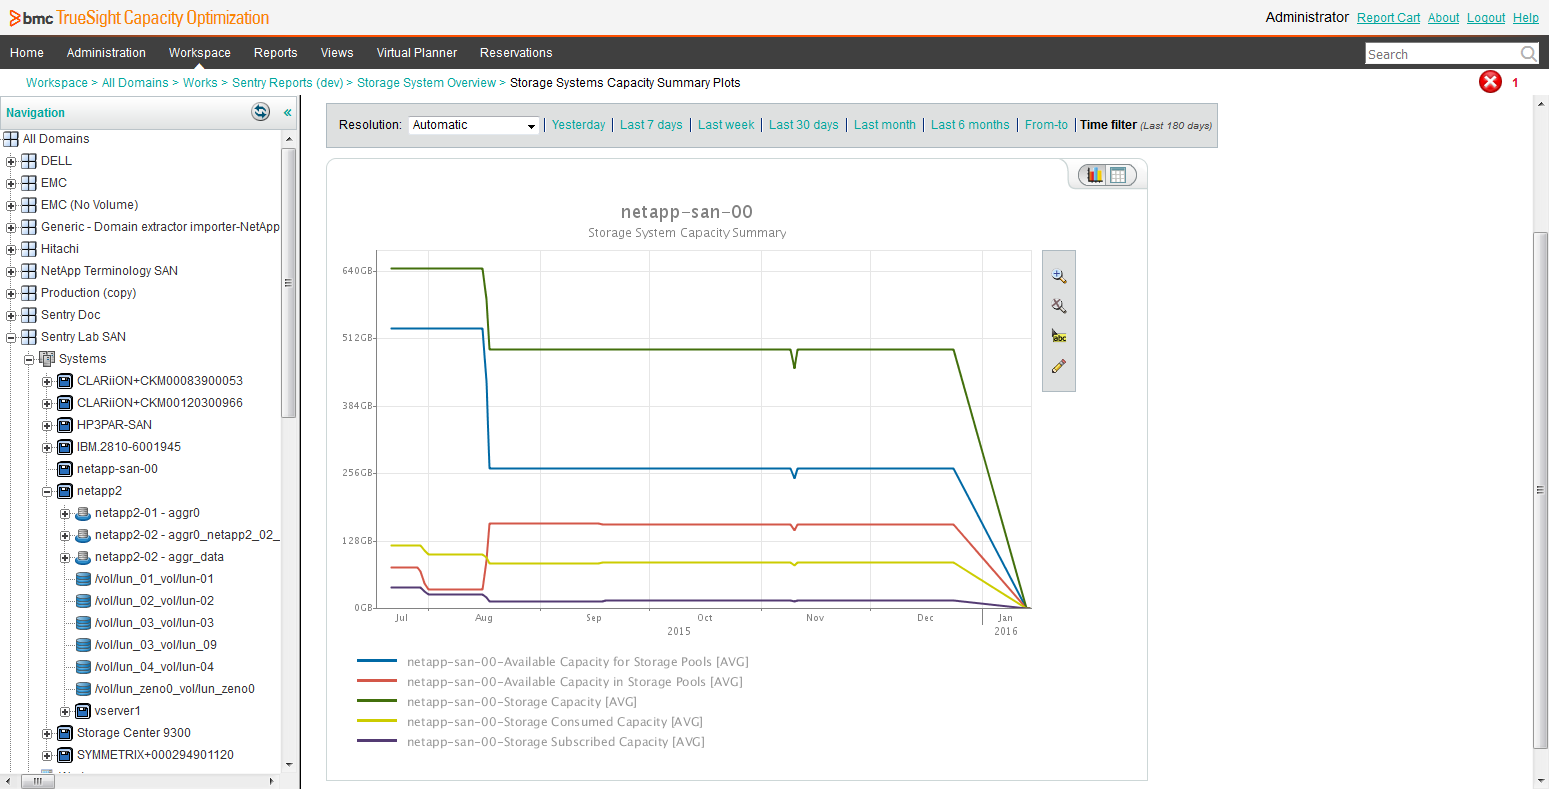This screenshot has width=1549, height=789.
Task: Switch to data table view
Action: click(x=1118, y=175)
